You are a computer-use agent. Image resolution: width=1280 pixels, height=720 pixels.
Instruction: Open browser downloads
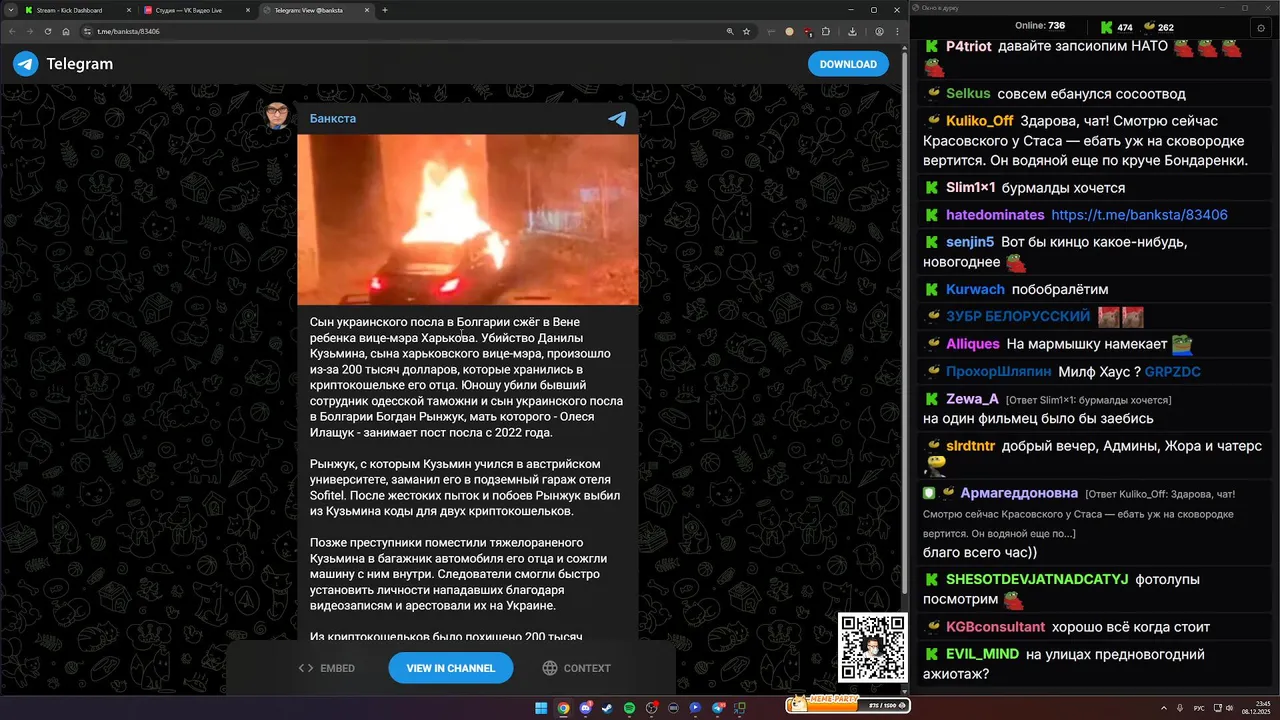[x=852, y=31]
